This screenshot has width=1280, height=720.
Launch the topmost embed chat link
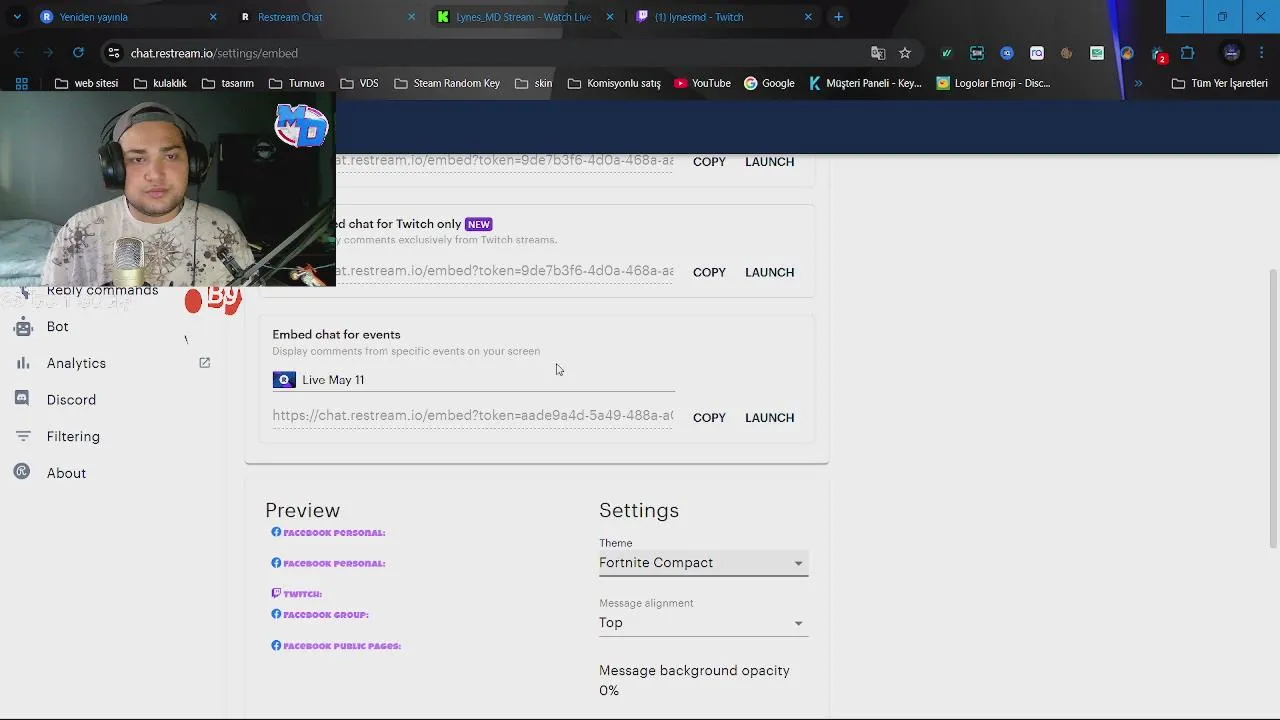769,162
